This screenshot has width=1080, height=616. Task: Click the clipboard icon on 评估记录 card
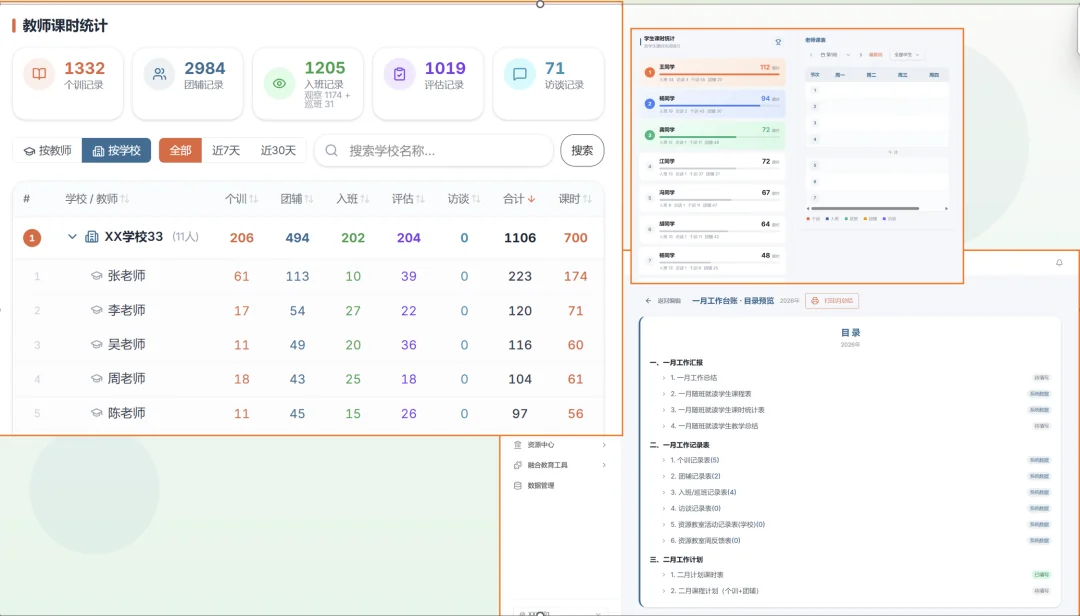pos(399,74)
